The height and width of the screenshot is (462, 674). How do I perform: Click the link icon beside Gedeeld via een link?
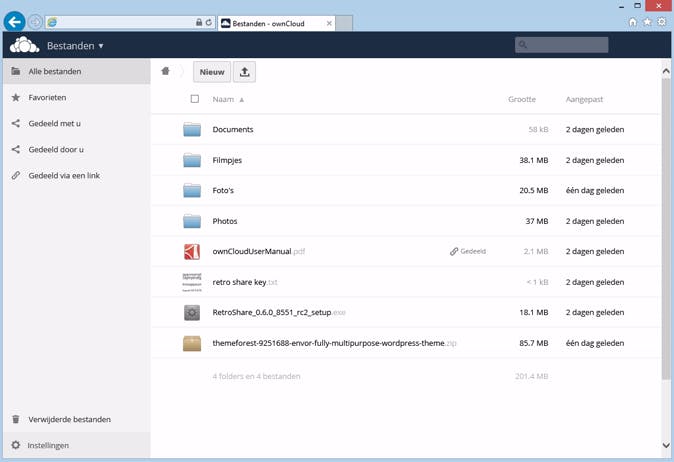[16, 175]
